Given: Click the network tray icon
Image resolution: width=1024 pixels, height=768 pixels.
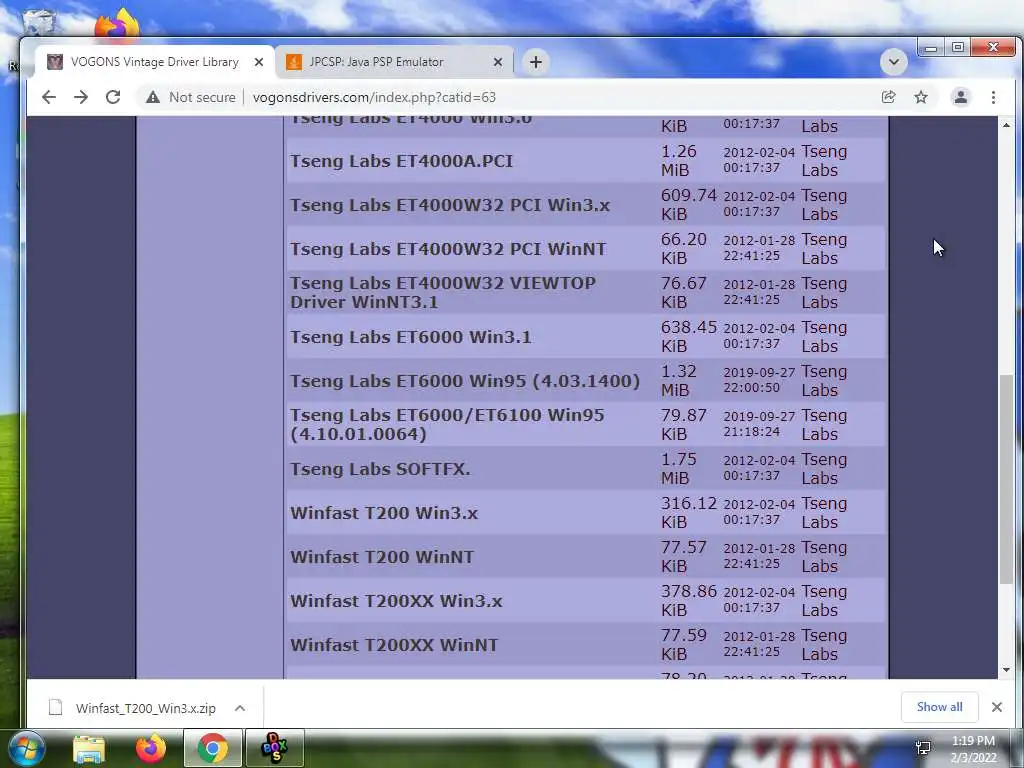Looking at the screenshot, I should [923, 748].
